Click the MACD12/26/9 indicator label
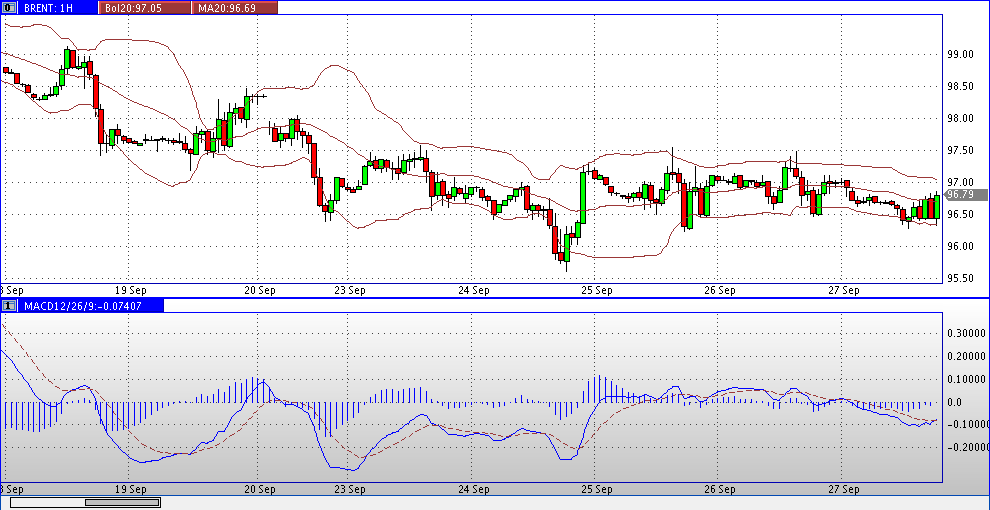This screenshot has width=990, height=510. coord(91,306)
